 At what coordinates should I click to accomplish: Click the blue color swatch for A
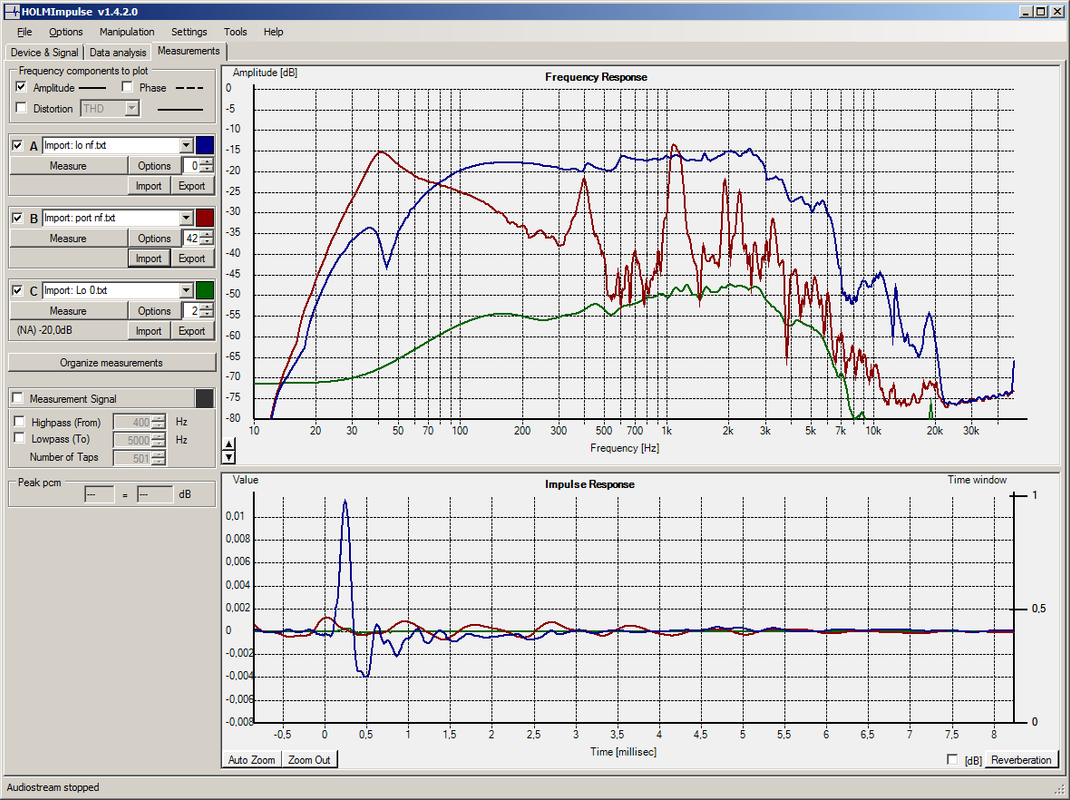[205, 145]
